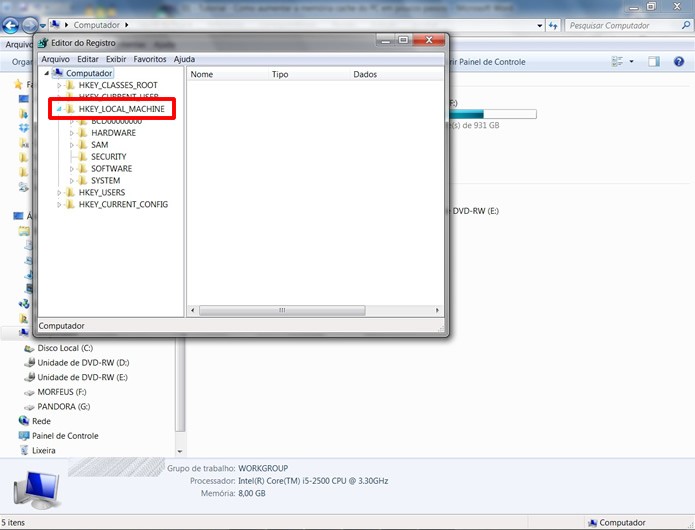Expand the HKEY_USERS key
The width and height of the screenshot is (695, 530).
[x=59, y=193]
